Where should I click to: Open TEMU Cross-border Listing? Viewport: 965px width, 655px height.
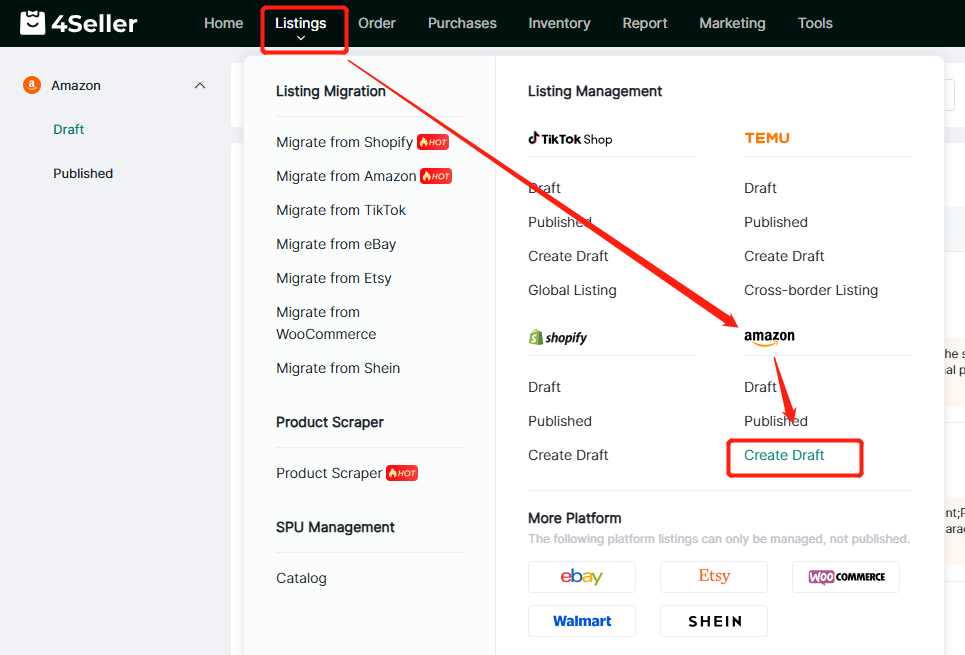(811, 290)
